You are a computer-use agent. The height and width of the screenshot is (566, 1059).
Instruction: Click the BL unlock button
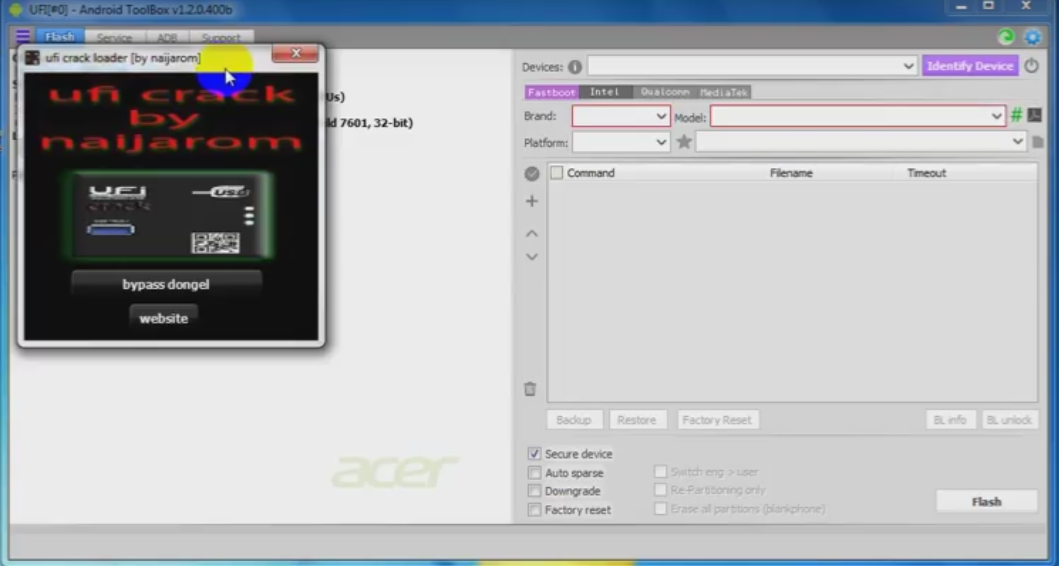[x=1009, y=419]
